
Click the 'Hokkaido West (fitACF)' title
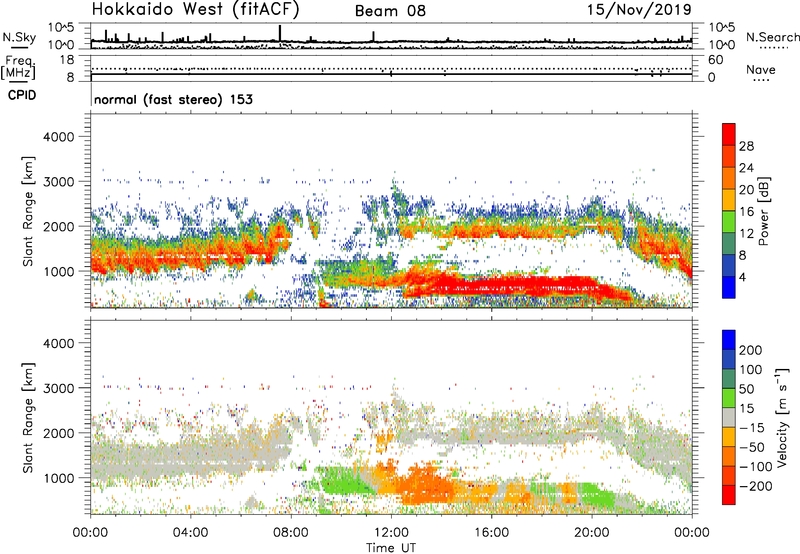pyautogui.click(x=195, y=9)
